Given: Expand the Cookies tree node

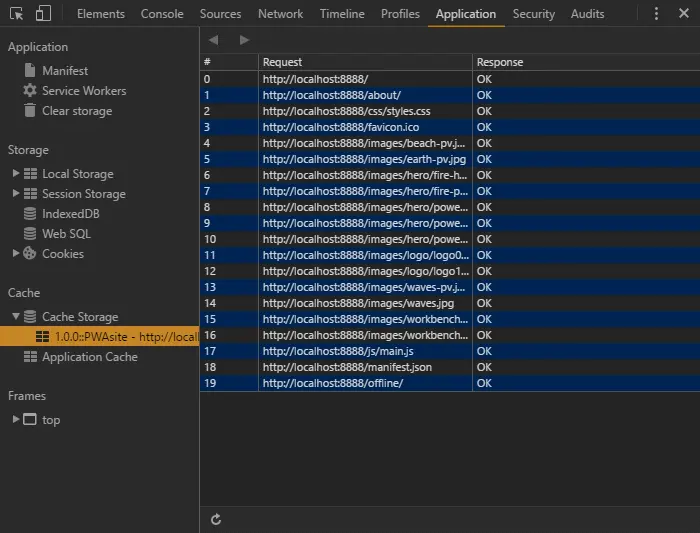Looking at the screenshot, I should click(x=16, y=254).
